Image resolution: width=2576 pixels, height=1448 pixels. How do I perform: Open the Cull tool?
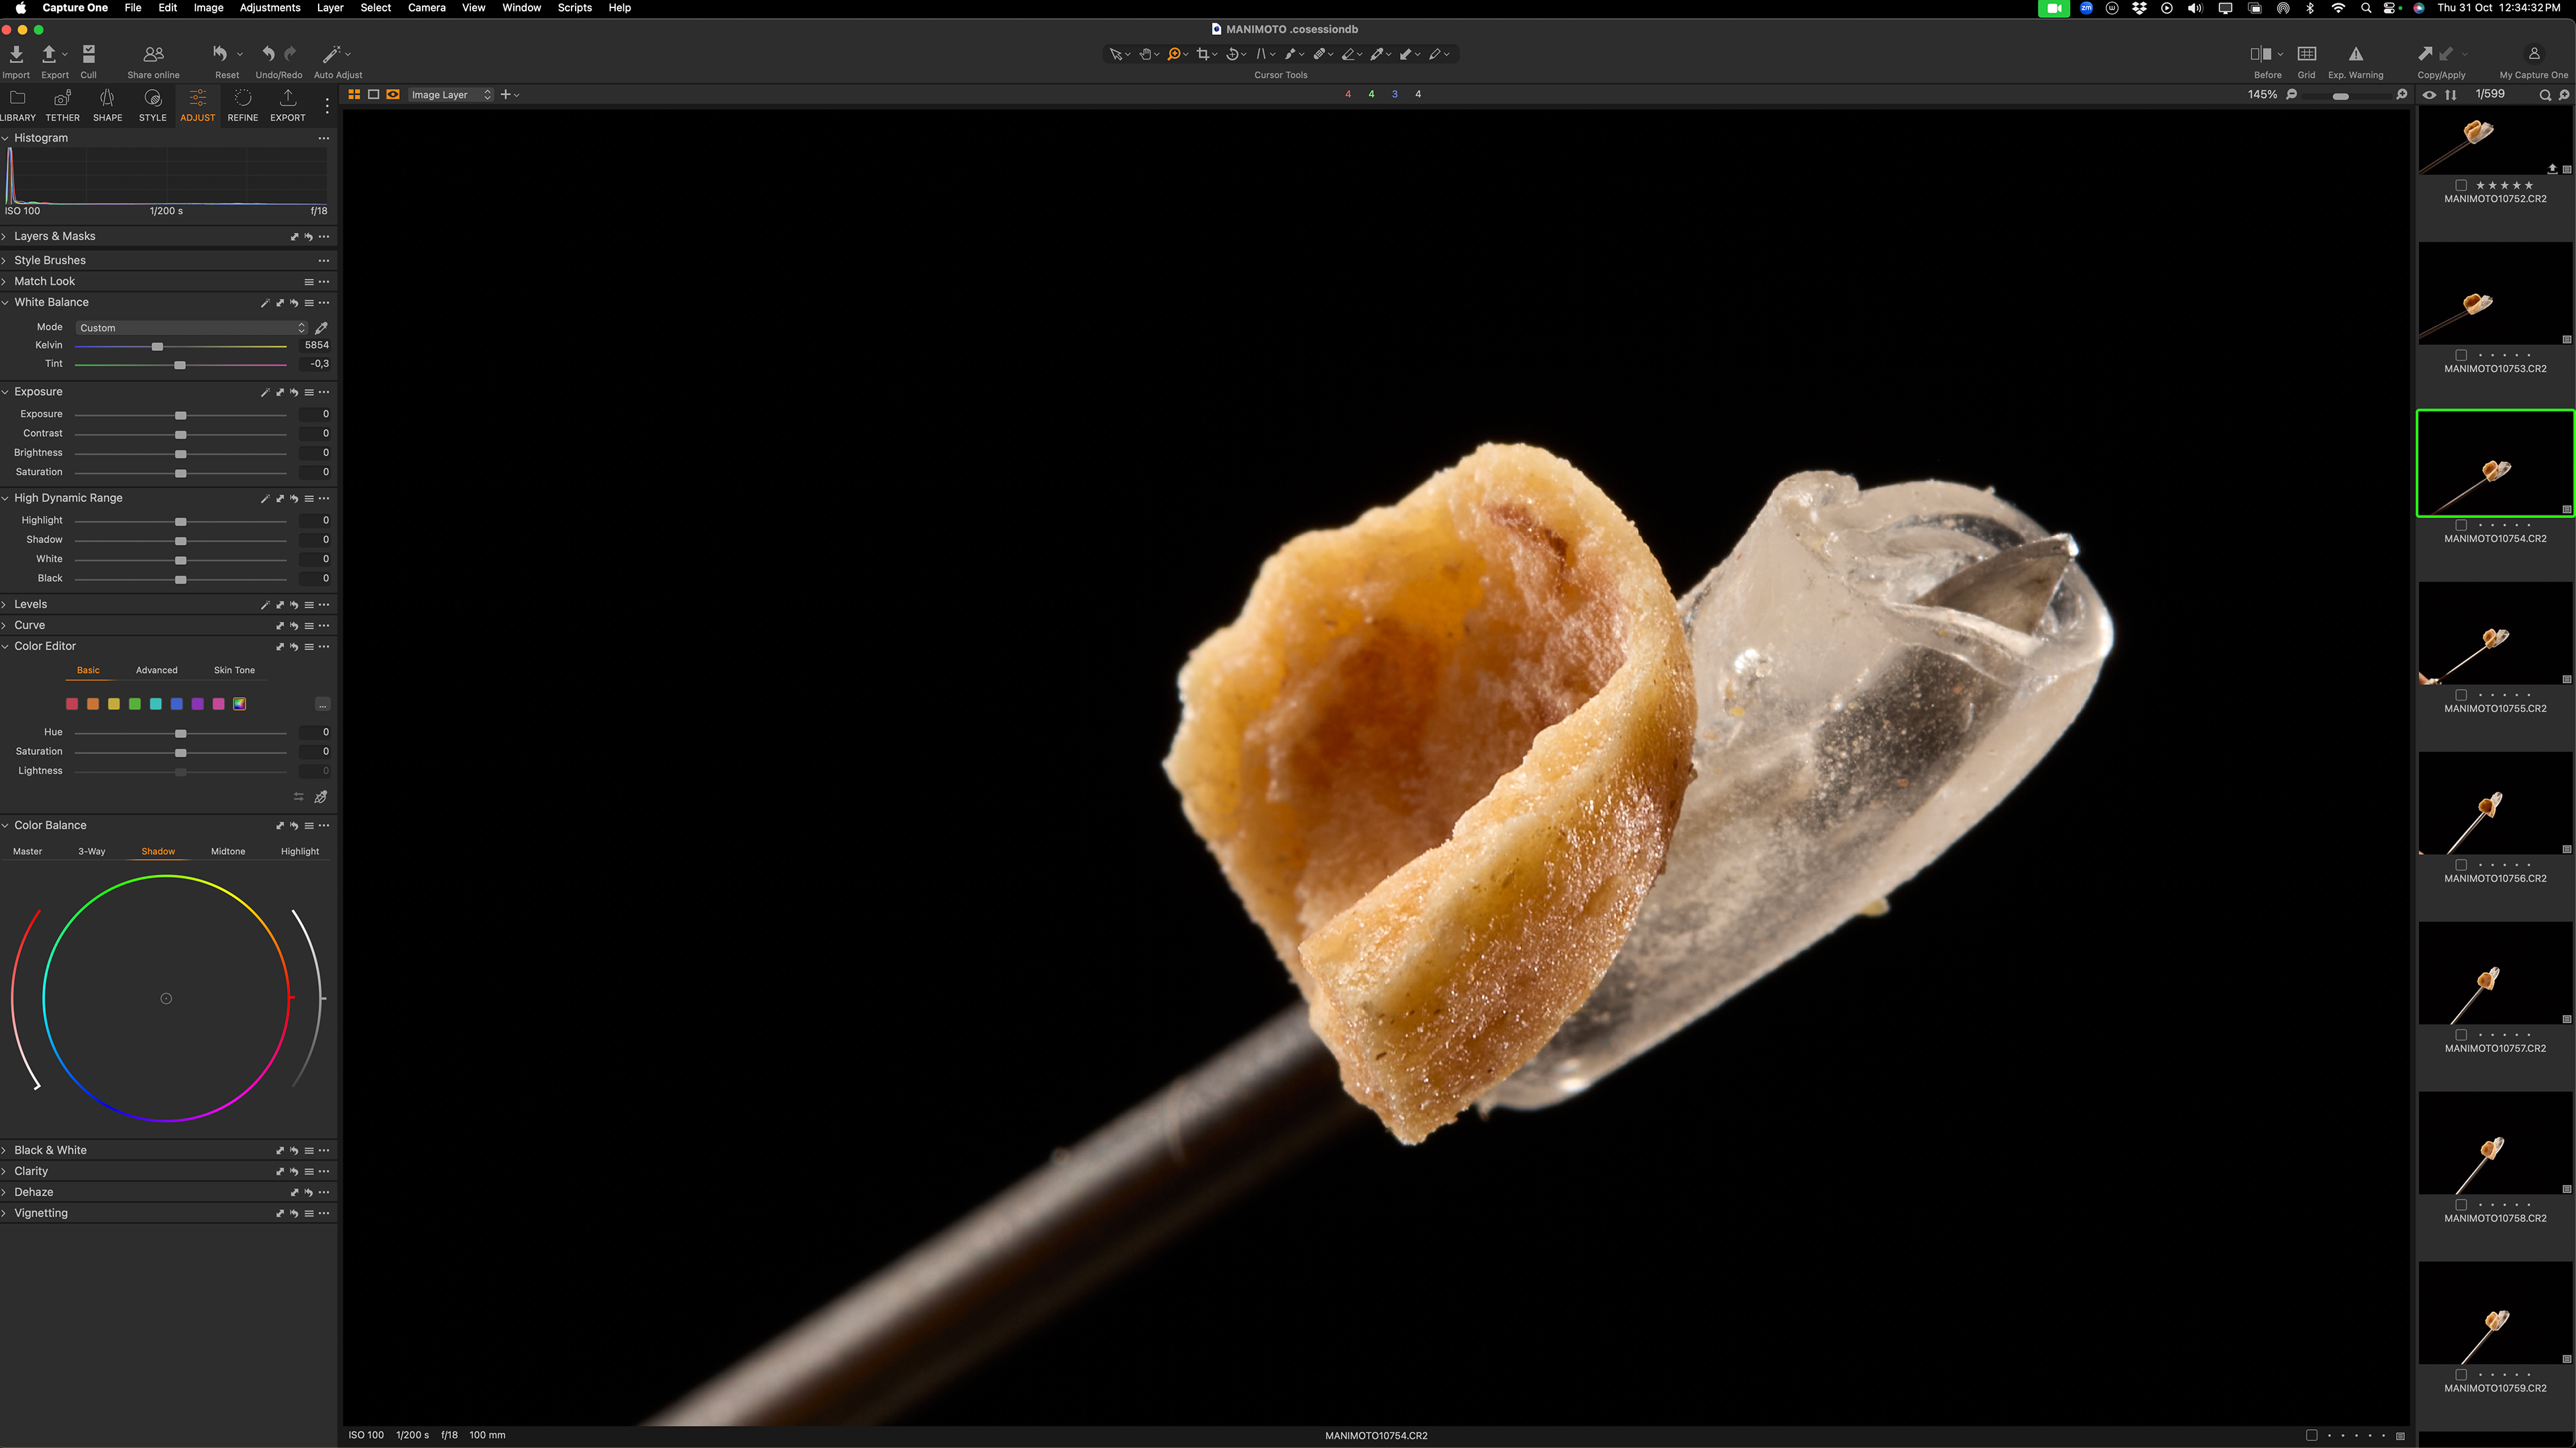88,54
